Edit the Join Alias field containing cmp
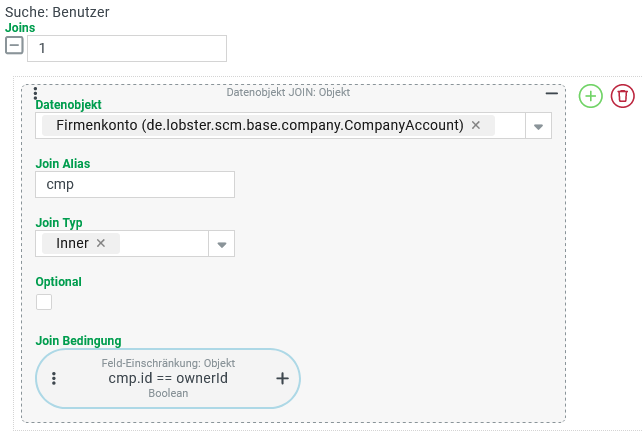Viewport: 642px width, 431px height. [x=134, y=185]
